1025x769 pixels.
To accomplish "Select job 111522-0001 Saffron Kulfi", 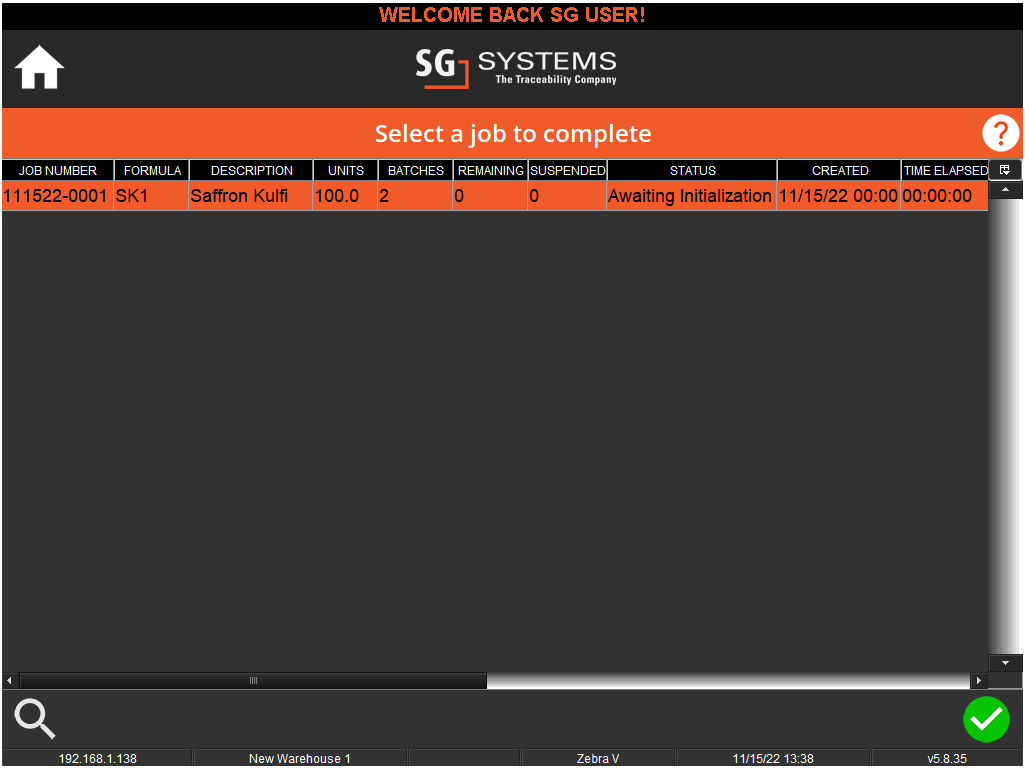I will [300, 196].
